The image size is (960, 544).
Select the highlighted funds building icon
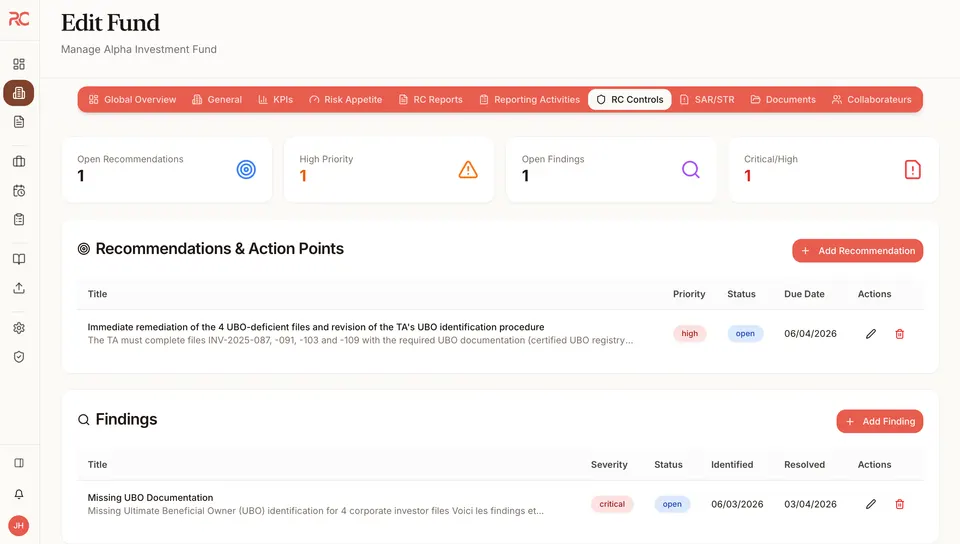tap(19, 93)
